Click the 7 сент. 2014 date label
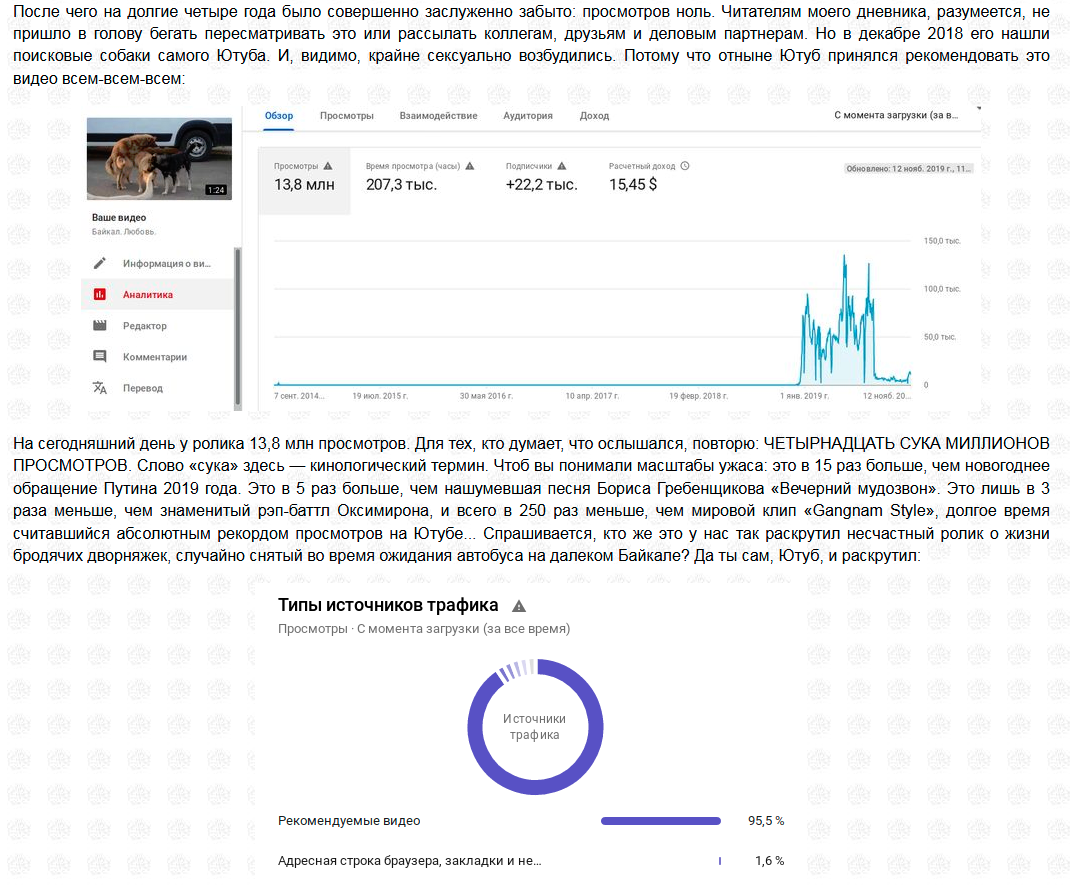Image resolution: width=1070 pixels, height=885 pixels. pos(300,396)
